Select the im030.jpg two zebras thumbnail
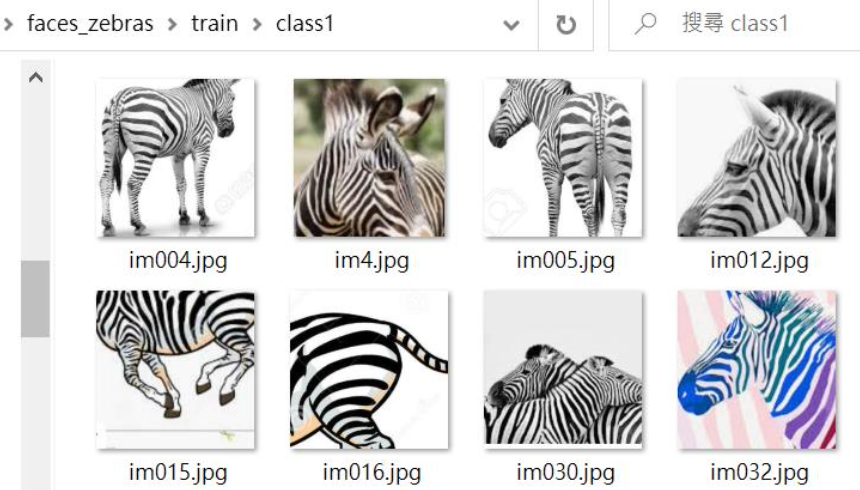This screenshot has width=860, height=490. (x=563, y=368)
